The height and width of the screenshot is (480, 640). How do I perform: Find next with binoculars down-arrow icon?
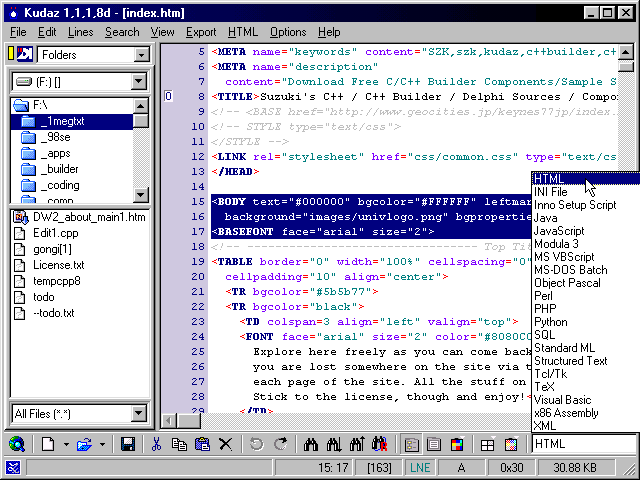(334, 444)
